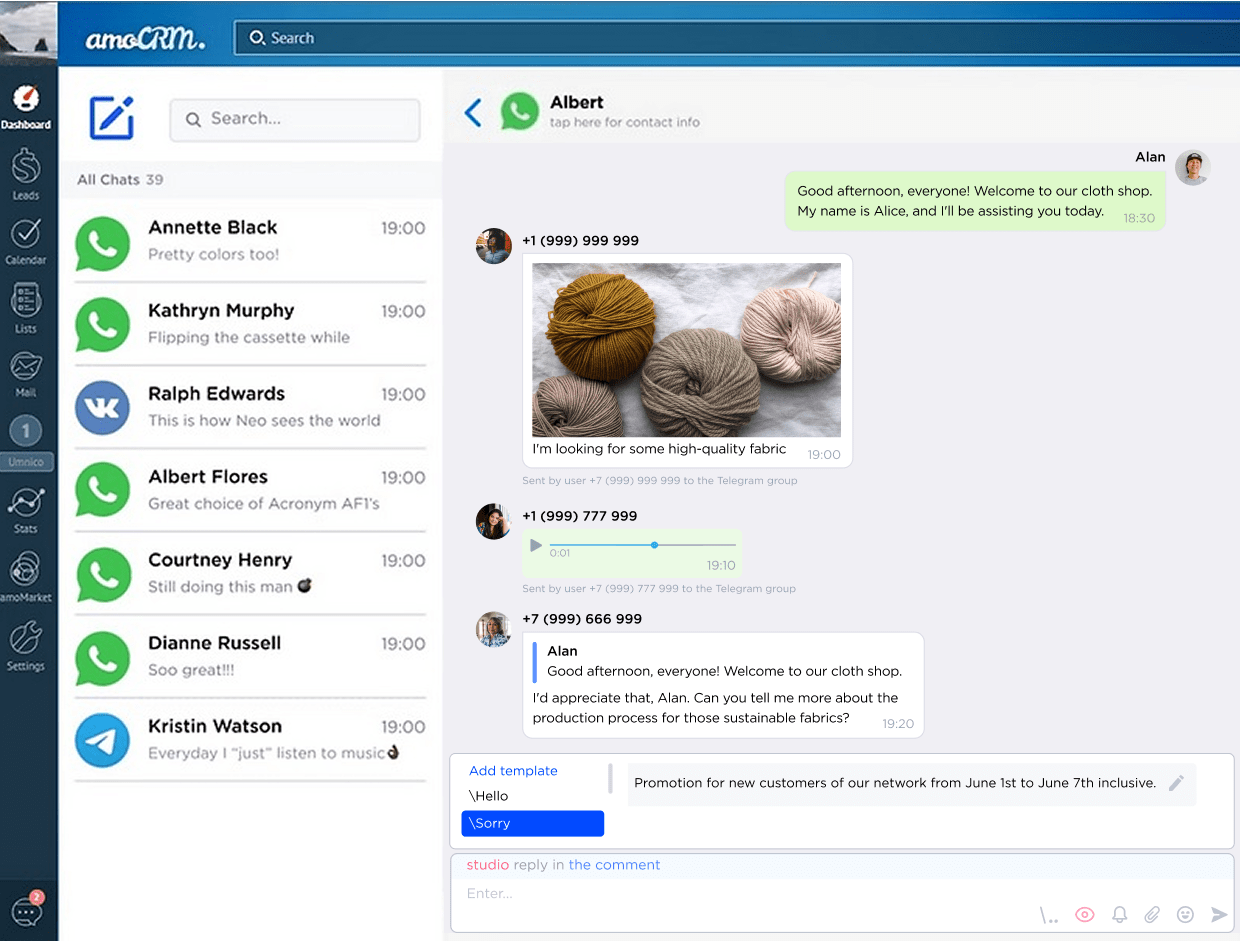Toggle the eye icon in message toolbar
This screenshot has height=941, width=1240.
pos(1084,914)
